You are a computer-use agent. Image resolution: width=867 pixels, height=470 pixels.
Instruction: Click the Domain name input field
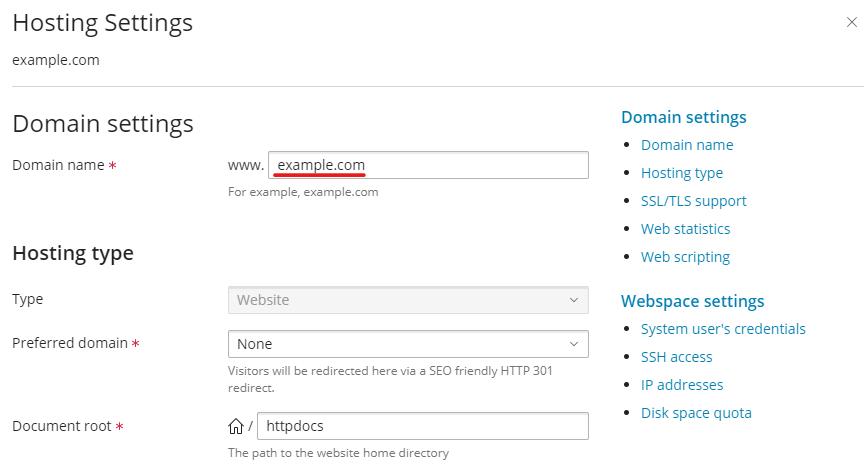coord(428,165)
